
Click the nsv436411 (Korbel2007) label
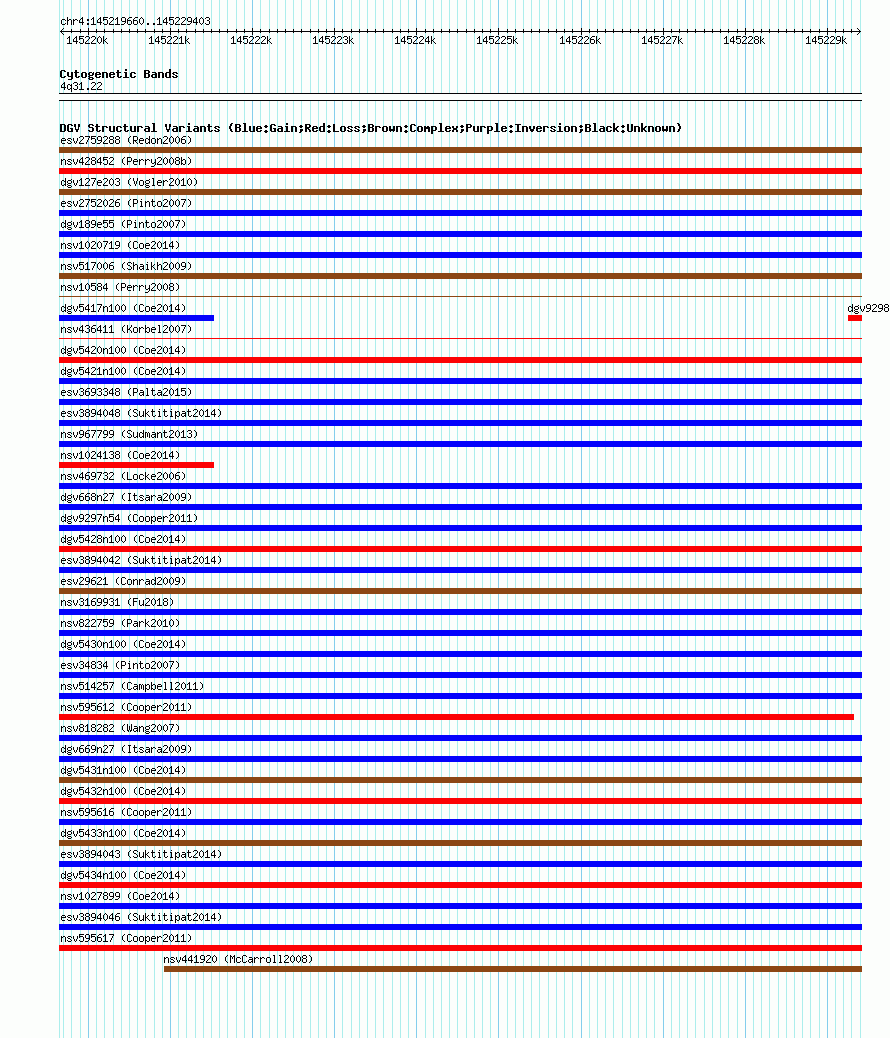(126, 330)
